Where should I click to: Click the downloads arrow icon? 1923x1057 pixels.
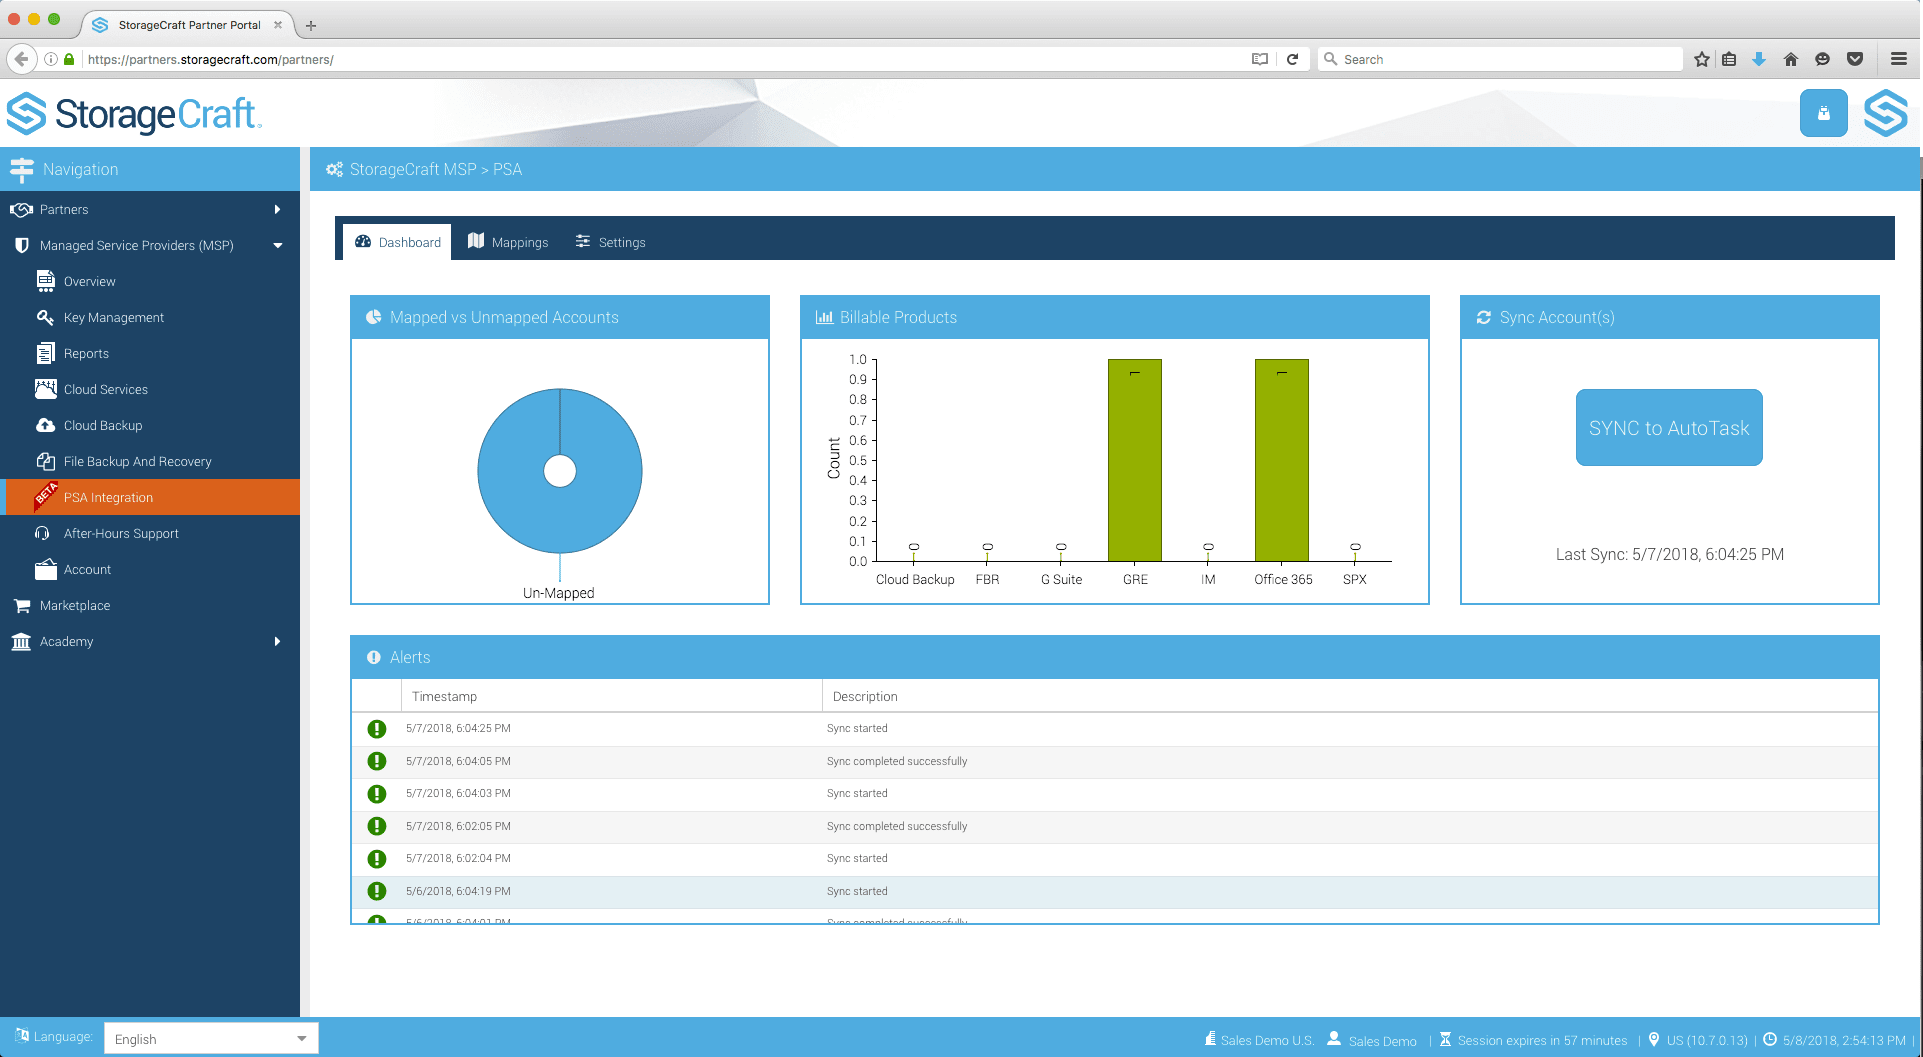point(1759,59)
